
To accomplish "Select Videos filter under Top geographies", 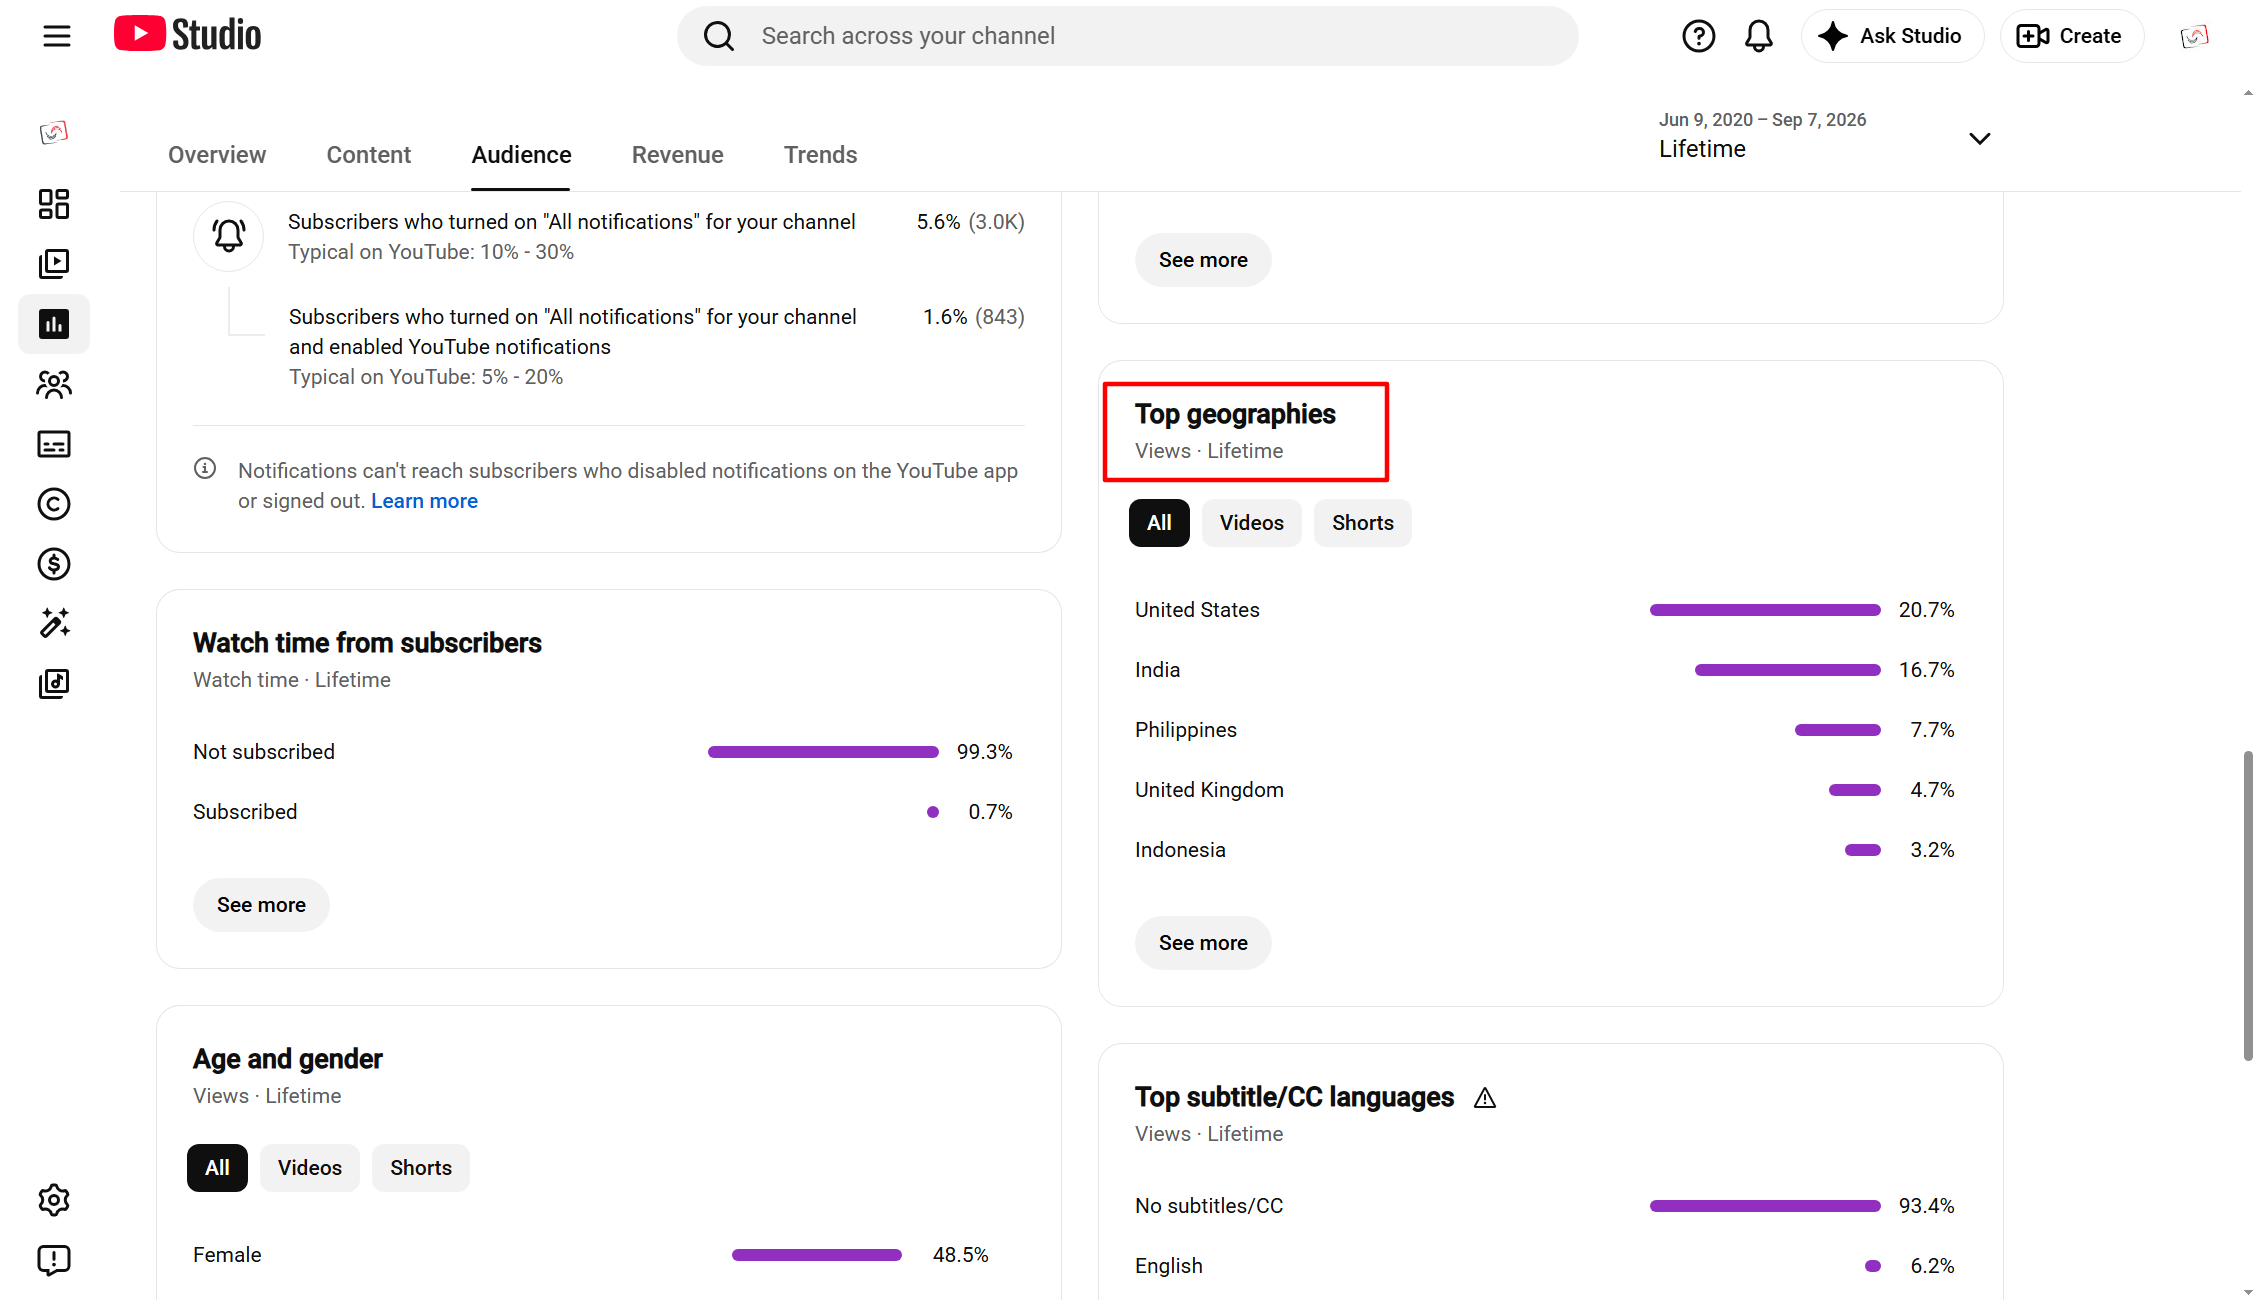I will (x=1251, y=523).
